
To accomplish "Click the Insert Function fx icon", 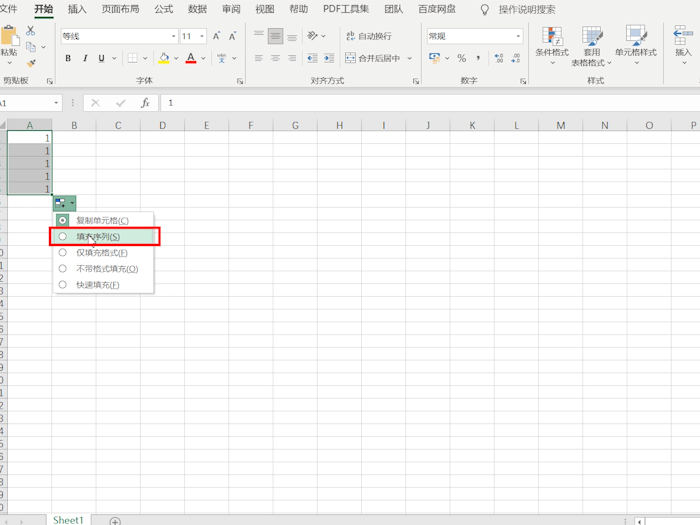I will point(145,103).
